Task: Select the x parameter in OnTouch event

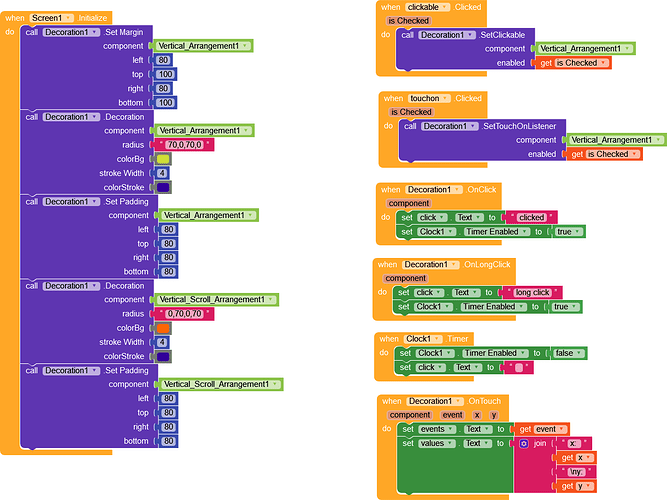Action: (x=477, y=415)
